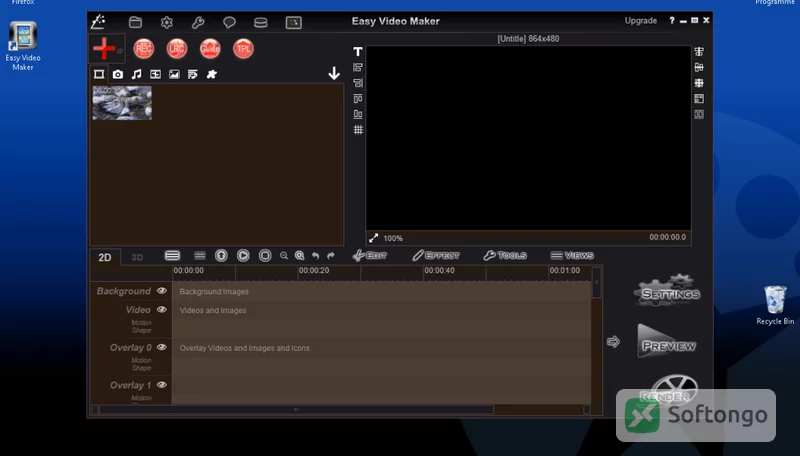Open the Tools menu

click(505, 255)
